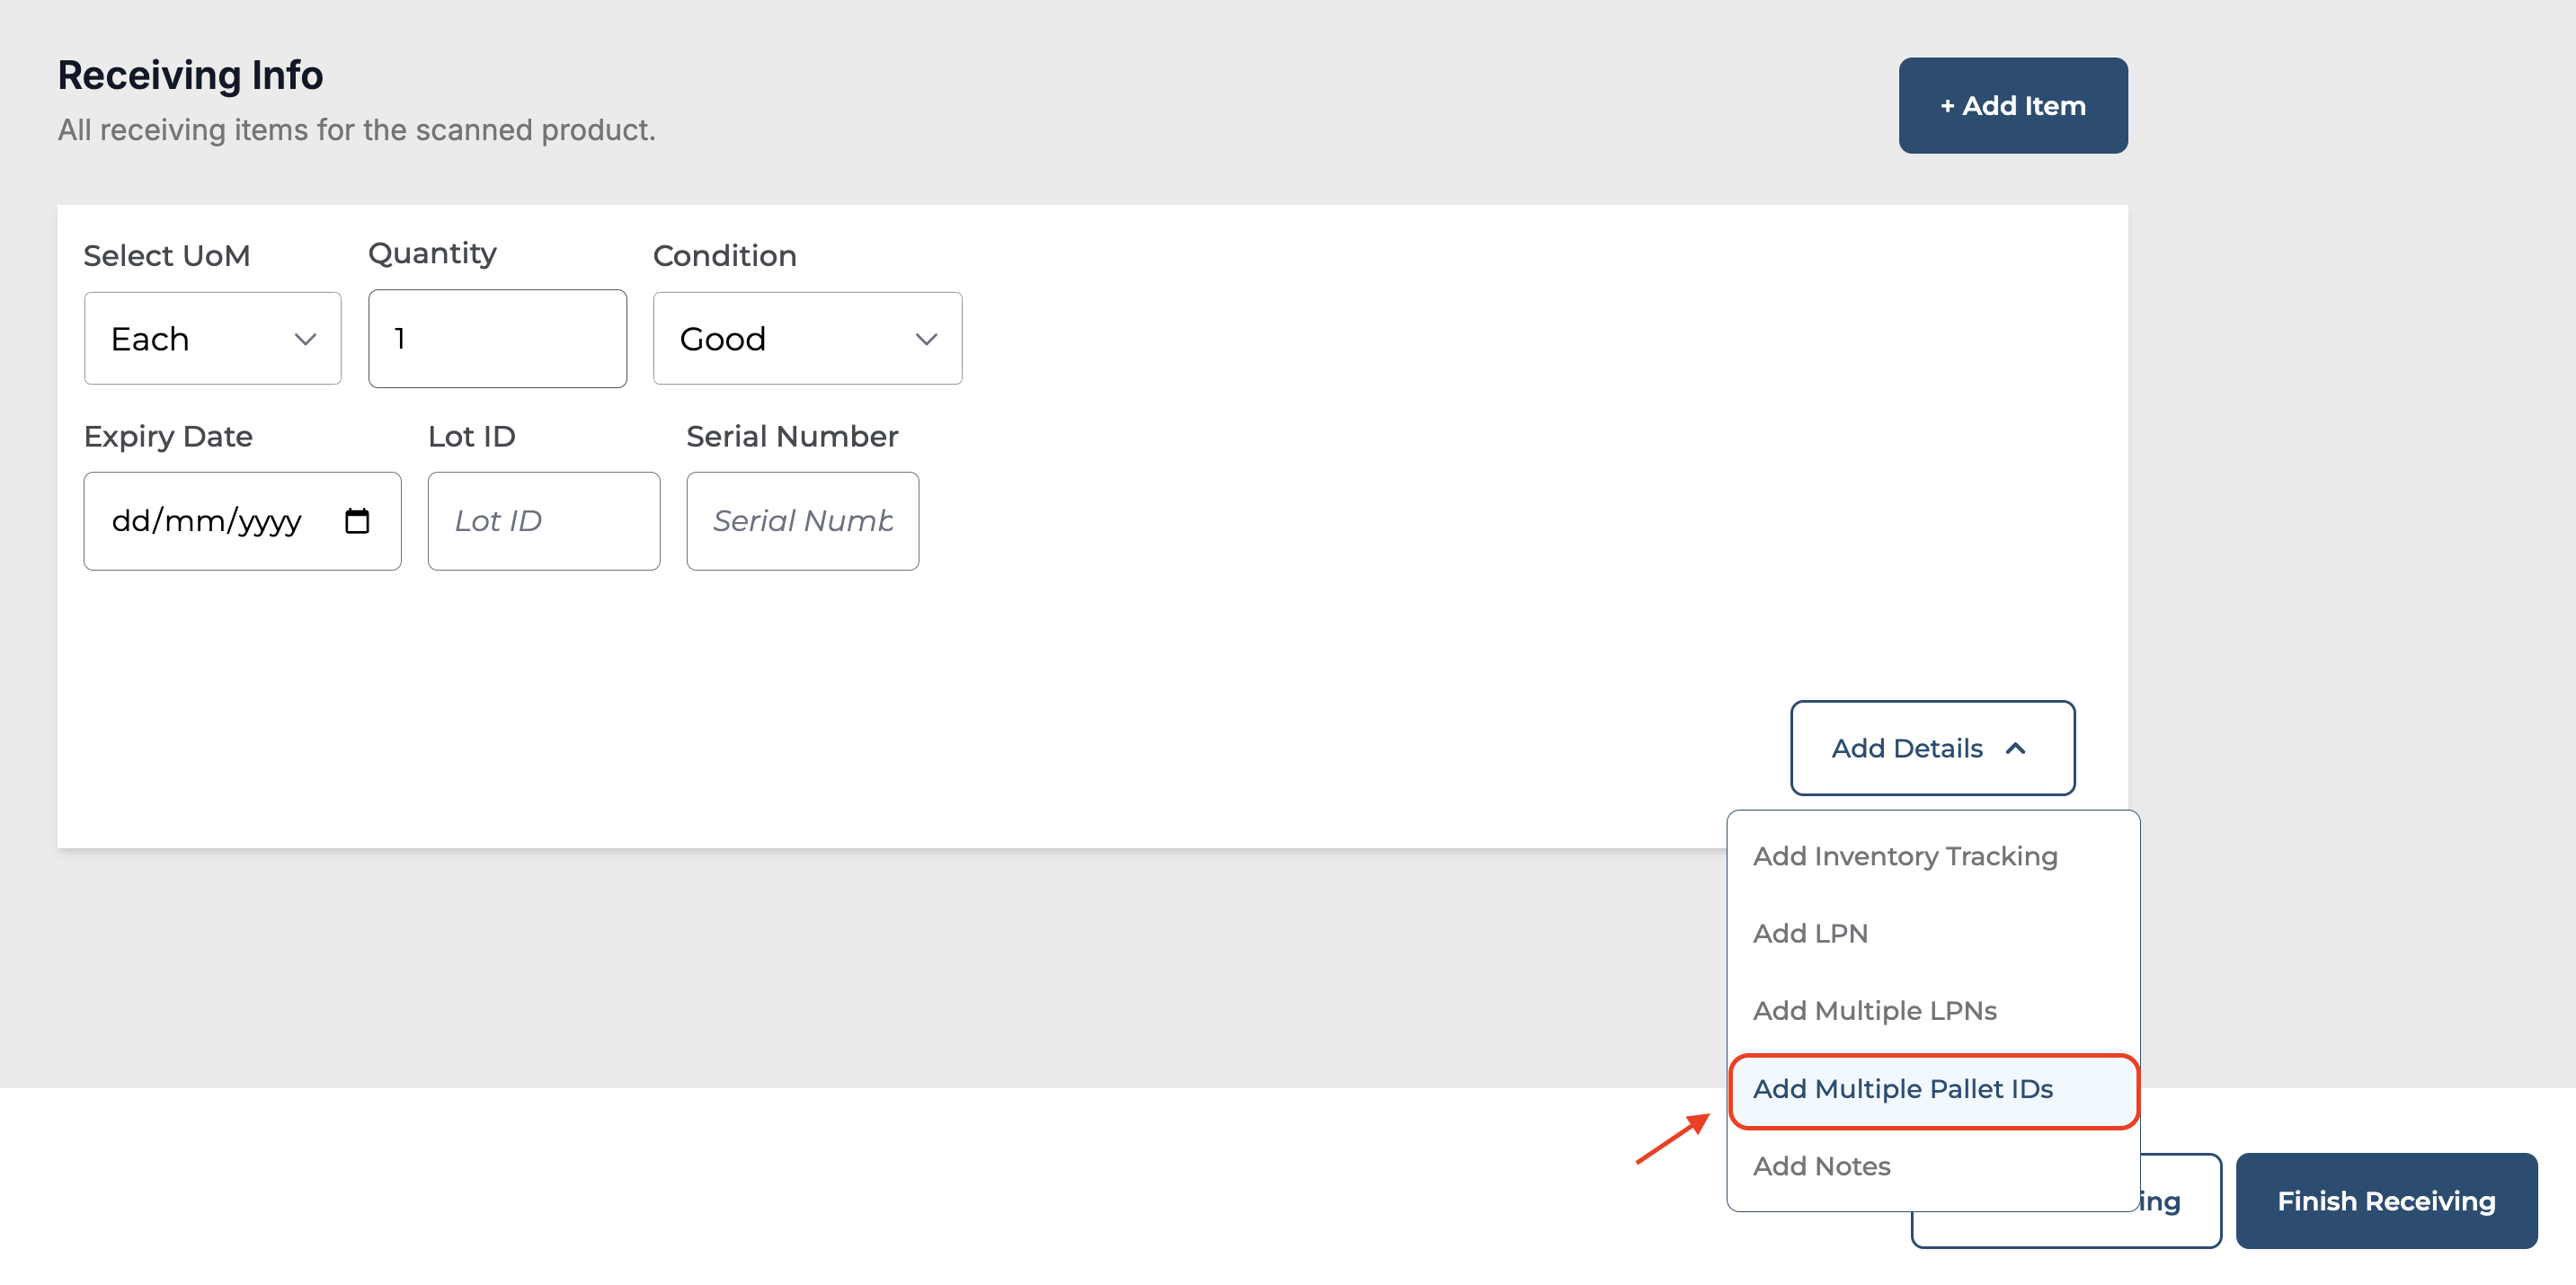Click the partially hidden button behind menu
The image size is (2576, 1285).
click(x=2178, y=1201)
